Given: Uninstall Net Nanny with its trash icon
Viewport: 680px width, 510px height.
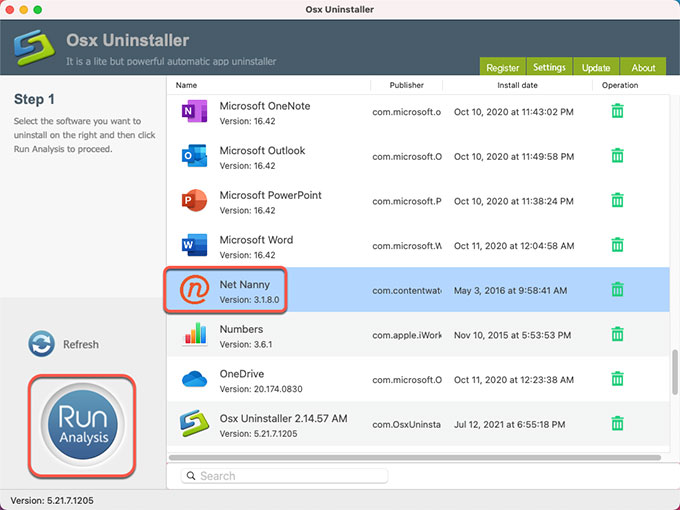Looking at the screenshot, I should (617, 290).
